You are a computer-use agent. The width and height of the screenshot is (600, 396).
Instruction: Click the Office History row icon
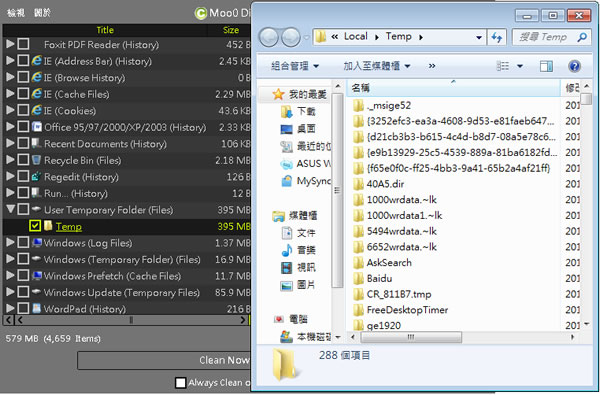click(x=36, y=127)
